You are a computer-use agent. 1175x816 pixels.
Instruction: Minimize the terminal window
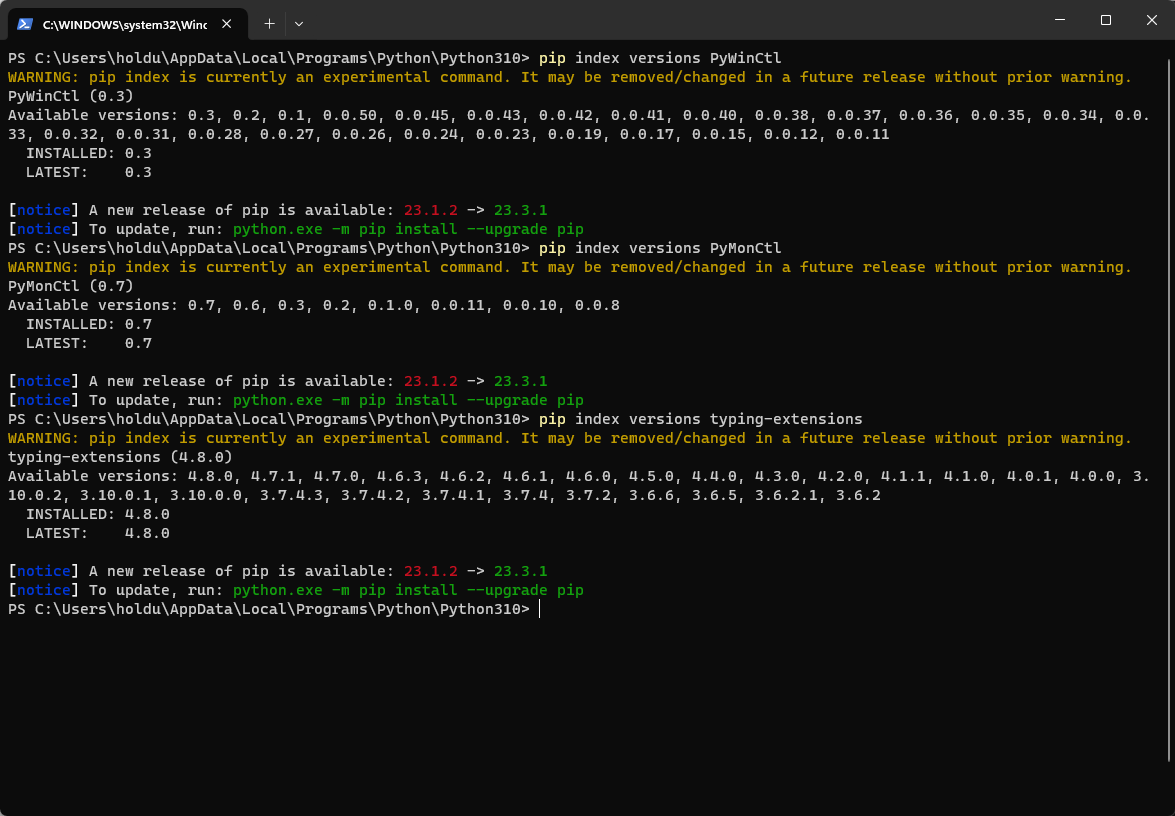pos(1060,20)
